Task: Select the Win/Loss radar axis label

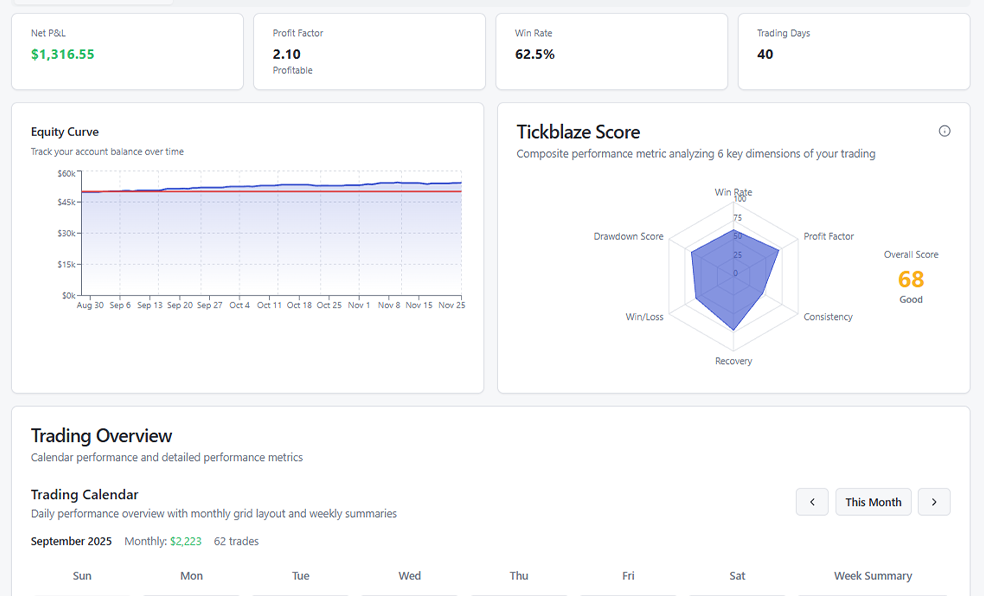Action: 644,317
